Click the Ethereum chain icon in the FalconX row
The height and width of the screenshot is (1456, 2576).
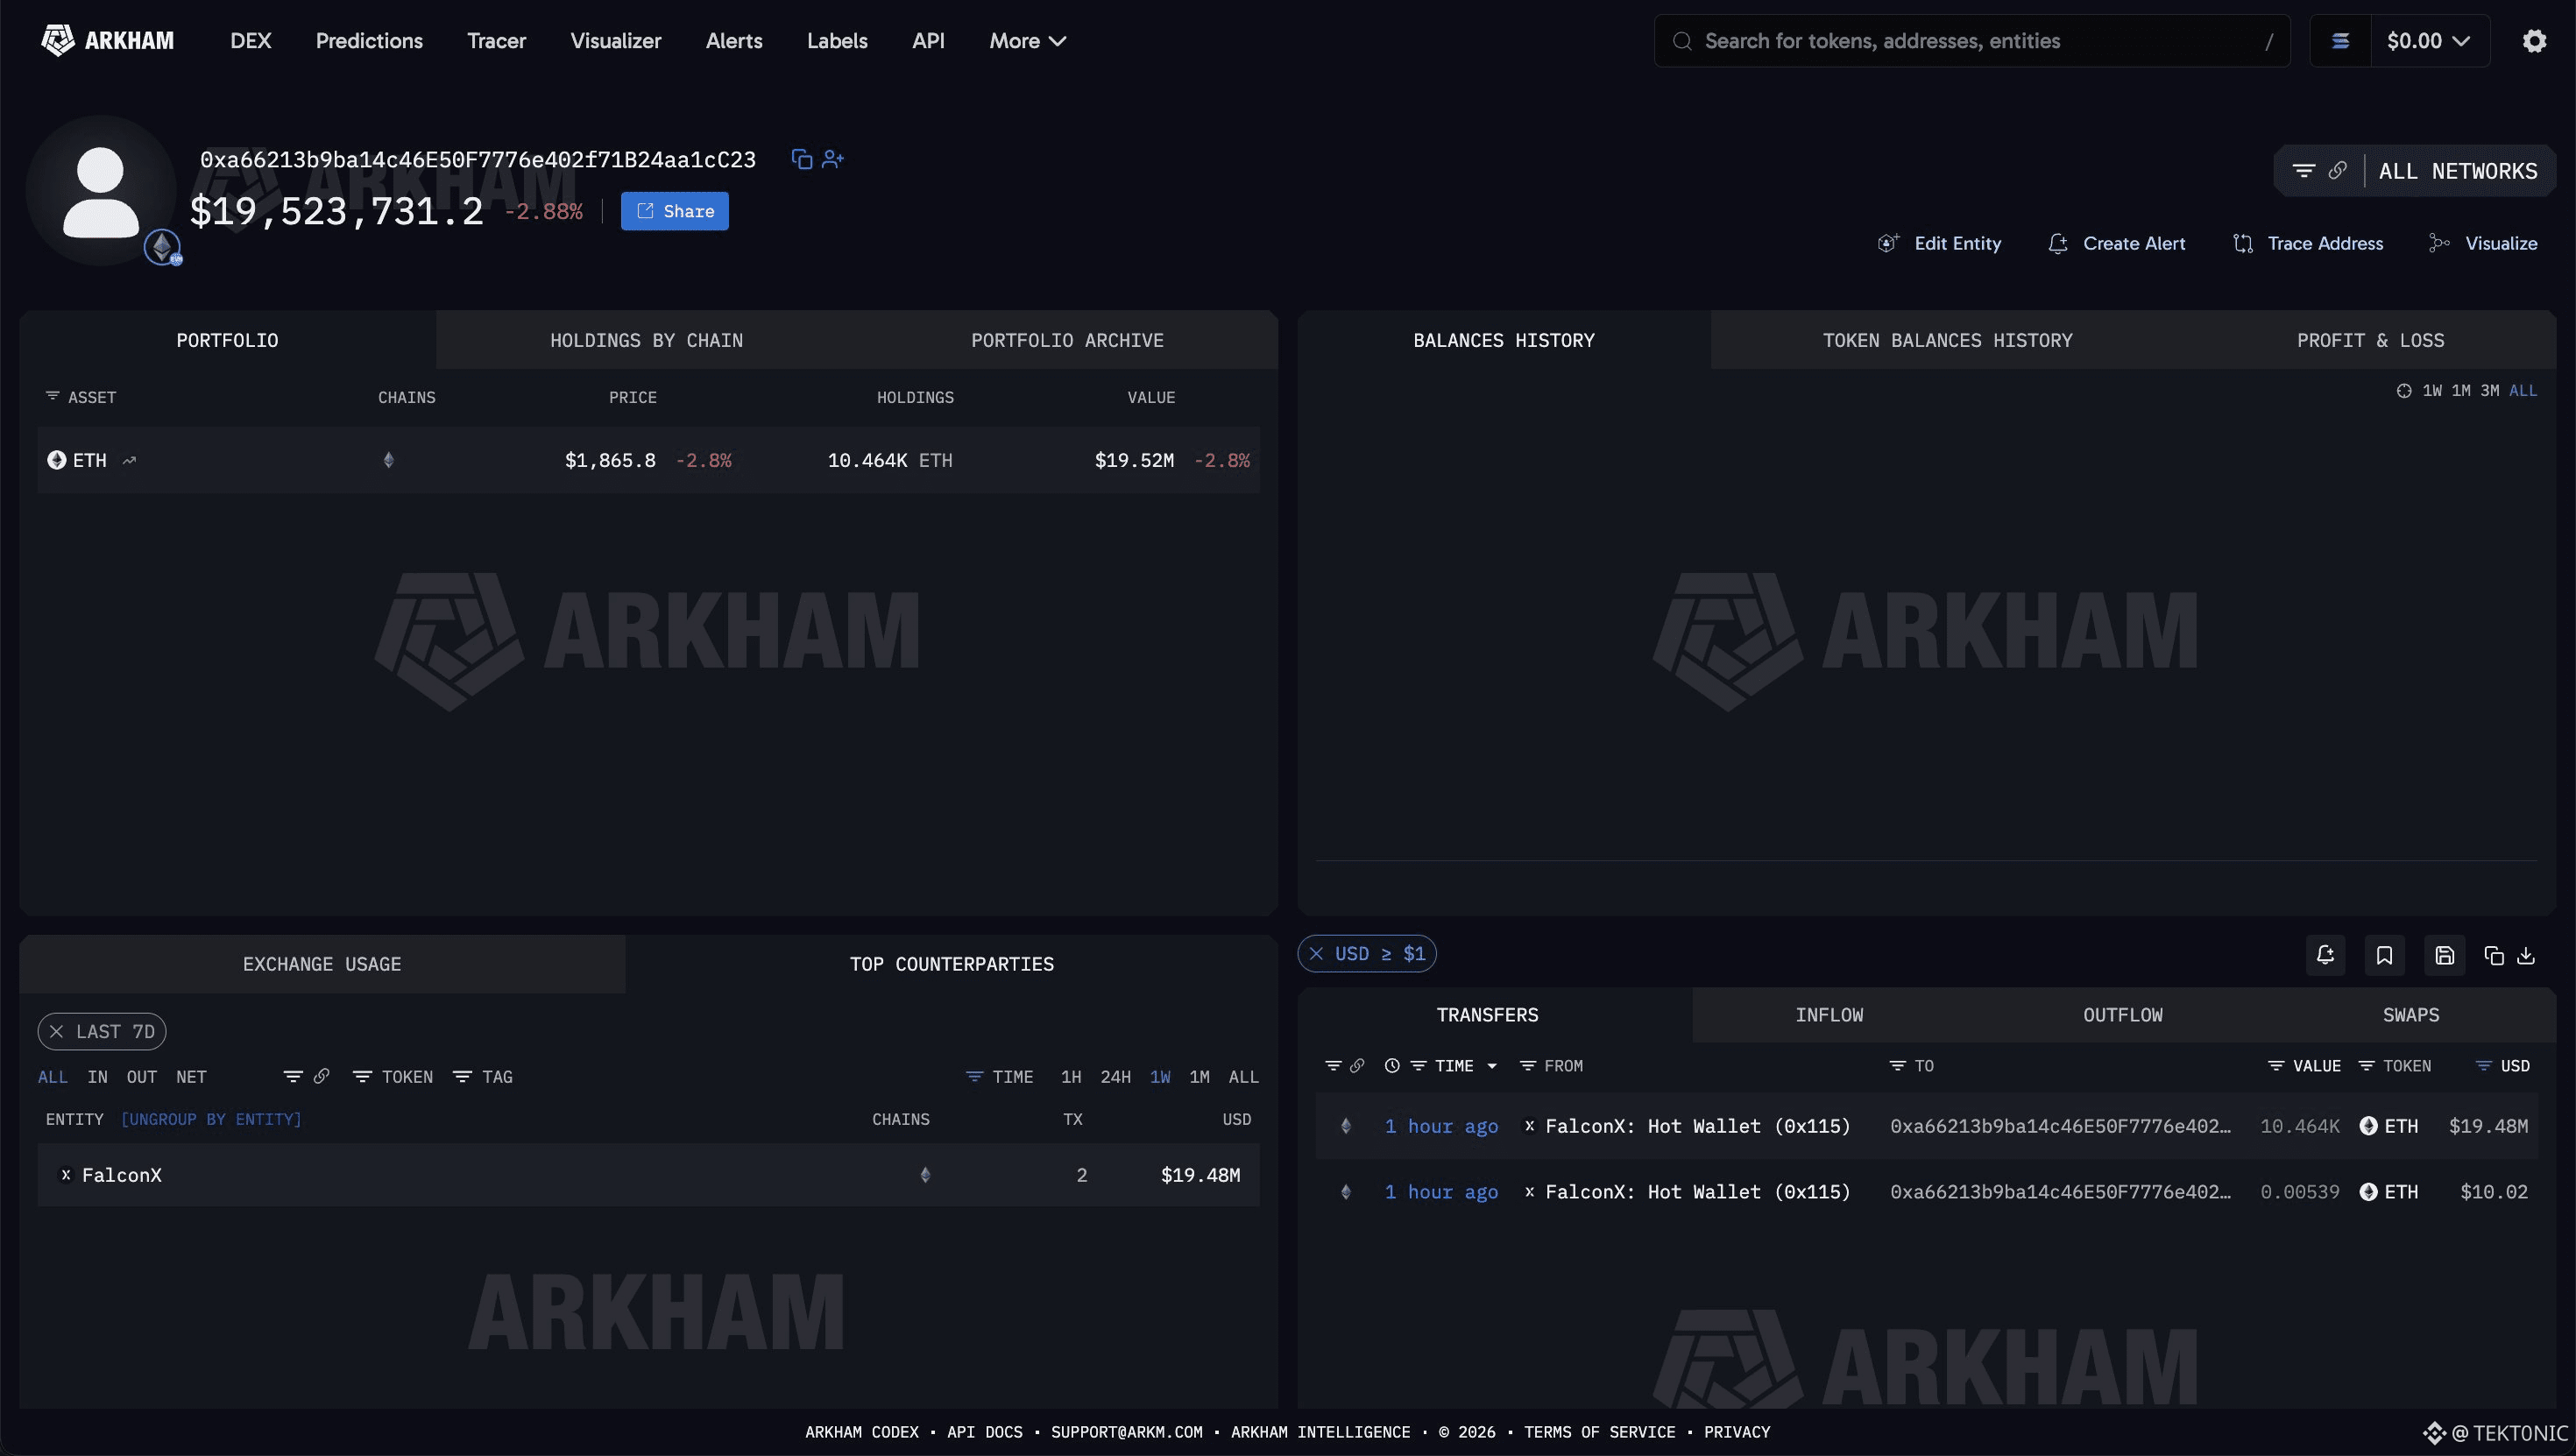point(925,1175)
